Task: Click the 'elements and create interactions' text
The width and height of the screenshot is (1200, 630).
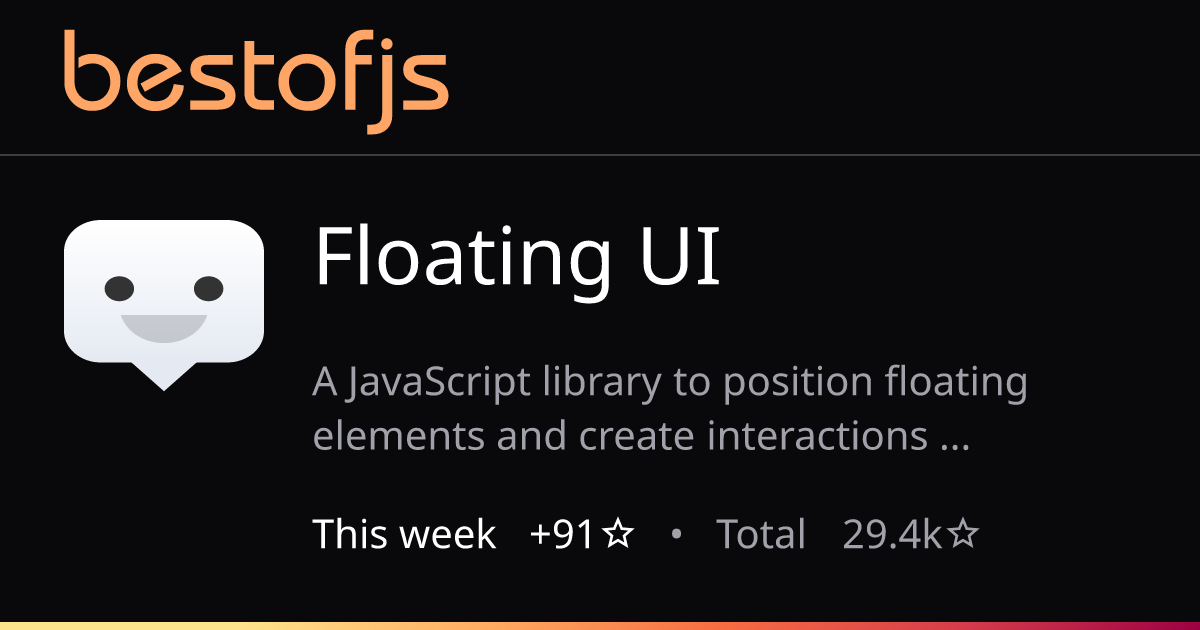Action: coord(620,436)
